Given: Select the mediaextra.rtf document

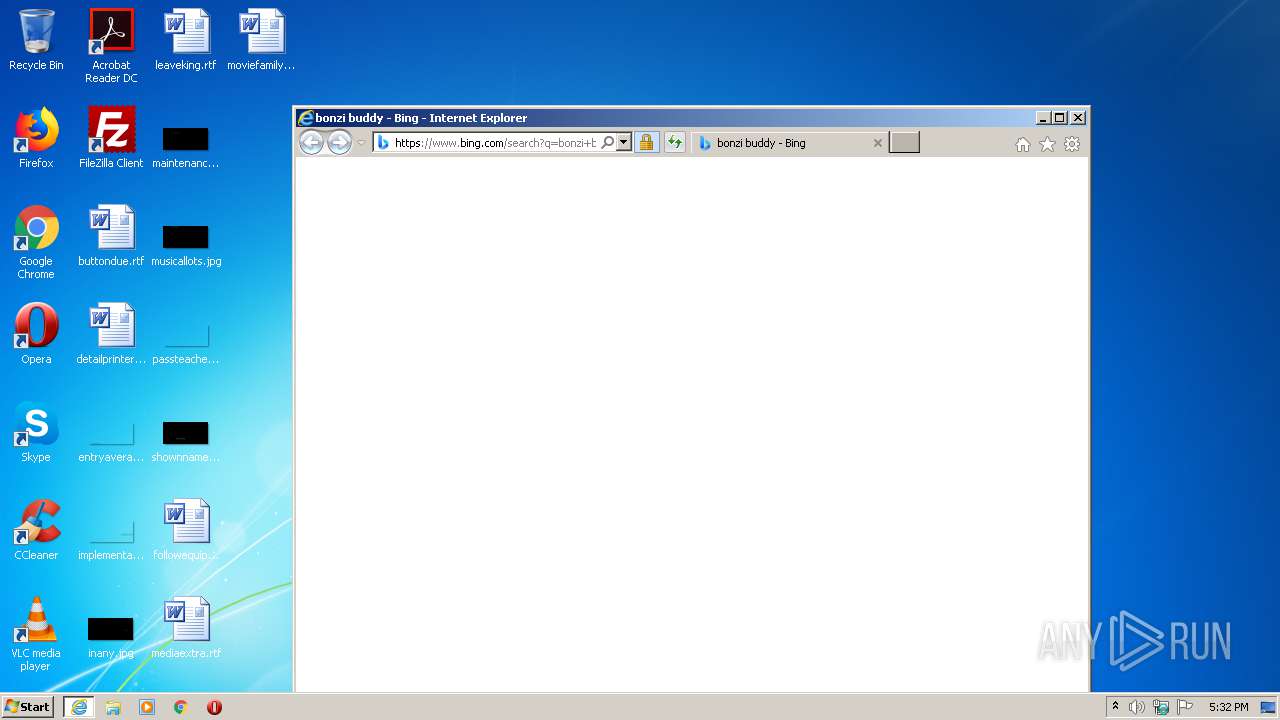Looking at the screenshot, I should tap(186, 628).
